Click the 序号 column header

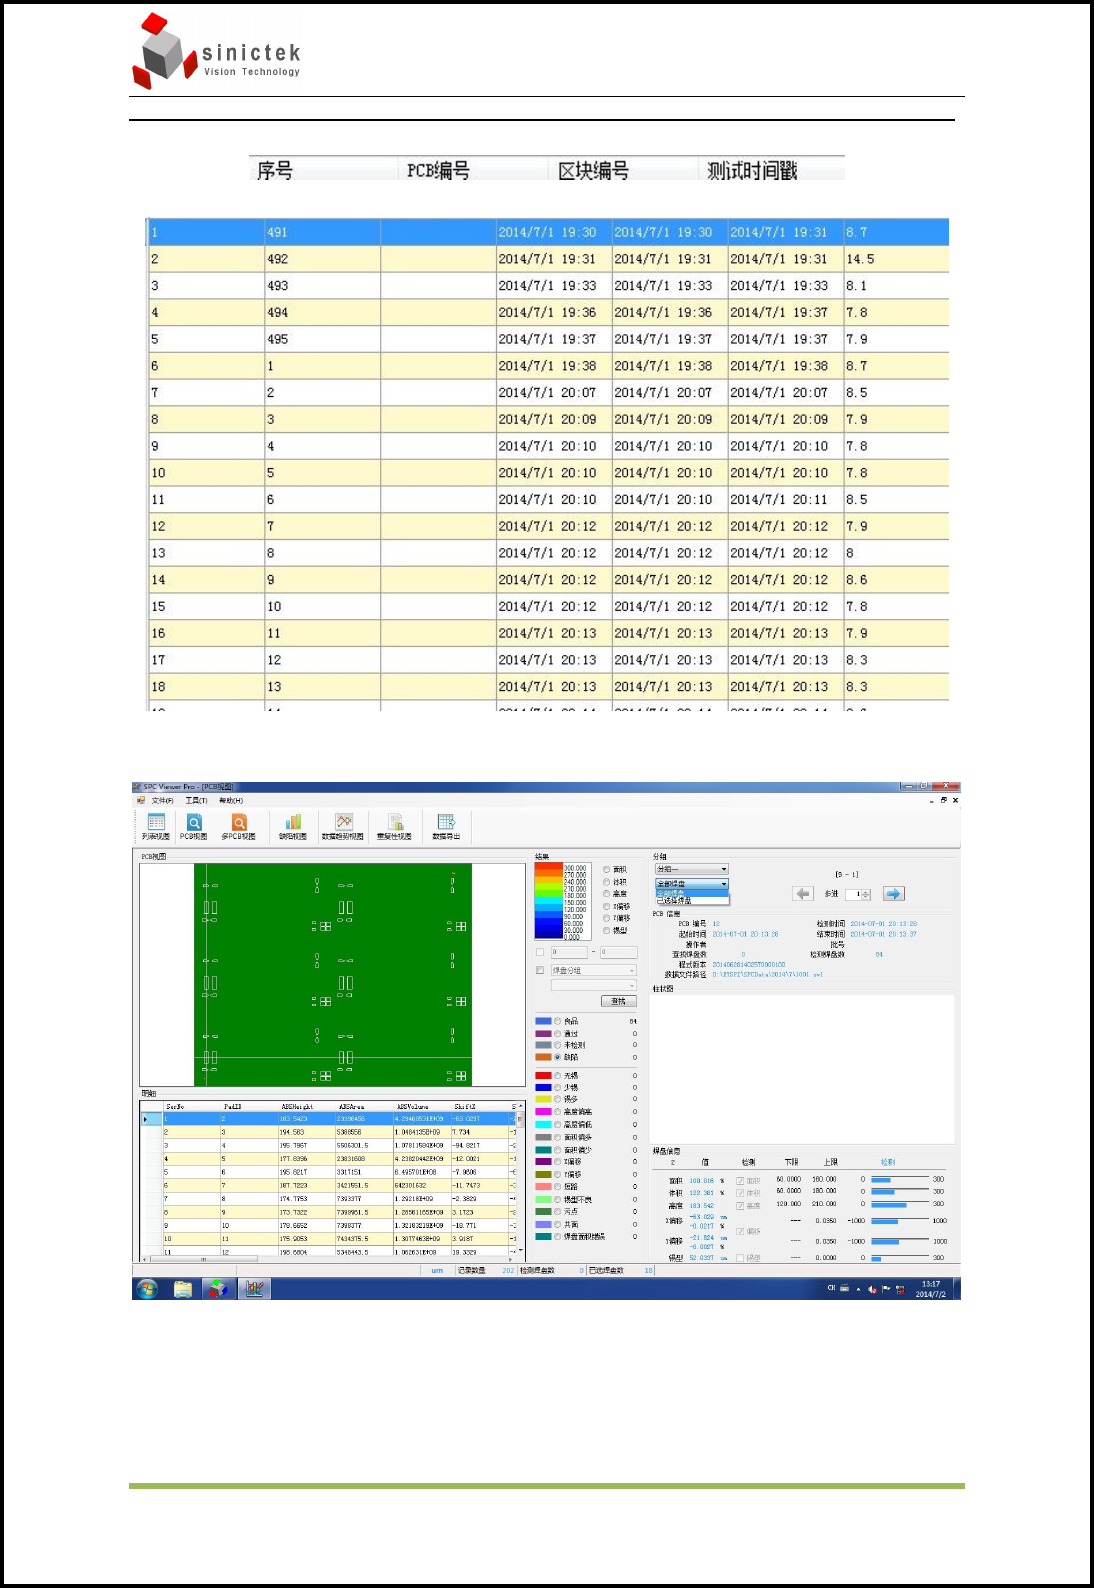[x=275, y=171]
